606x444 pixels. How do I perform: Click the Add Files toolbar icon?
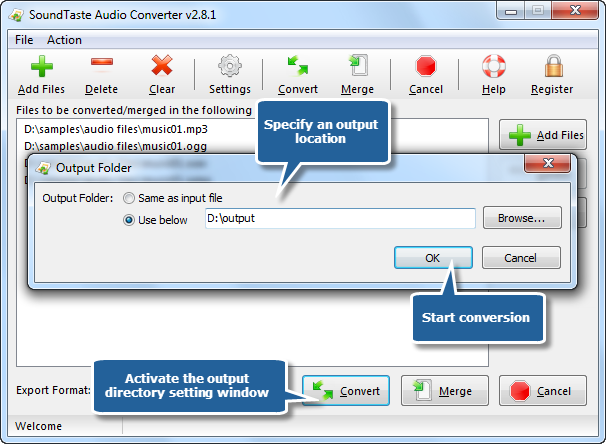coord(41,66)
